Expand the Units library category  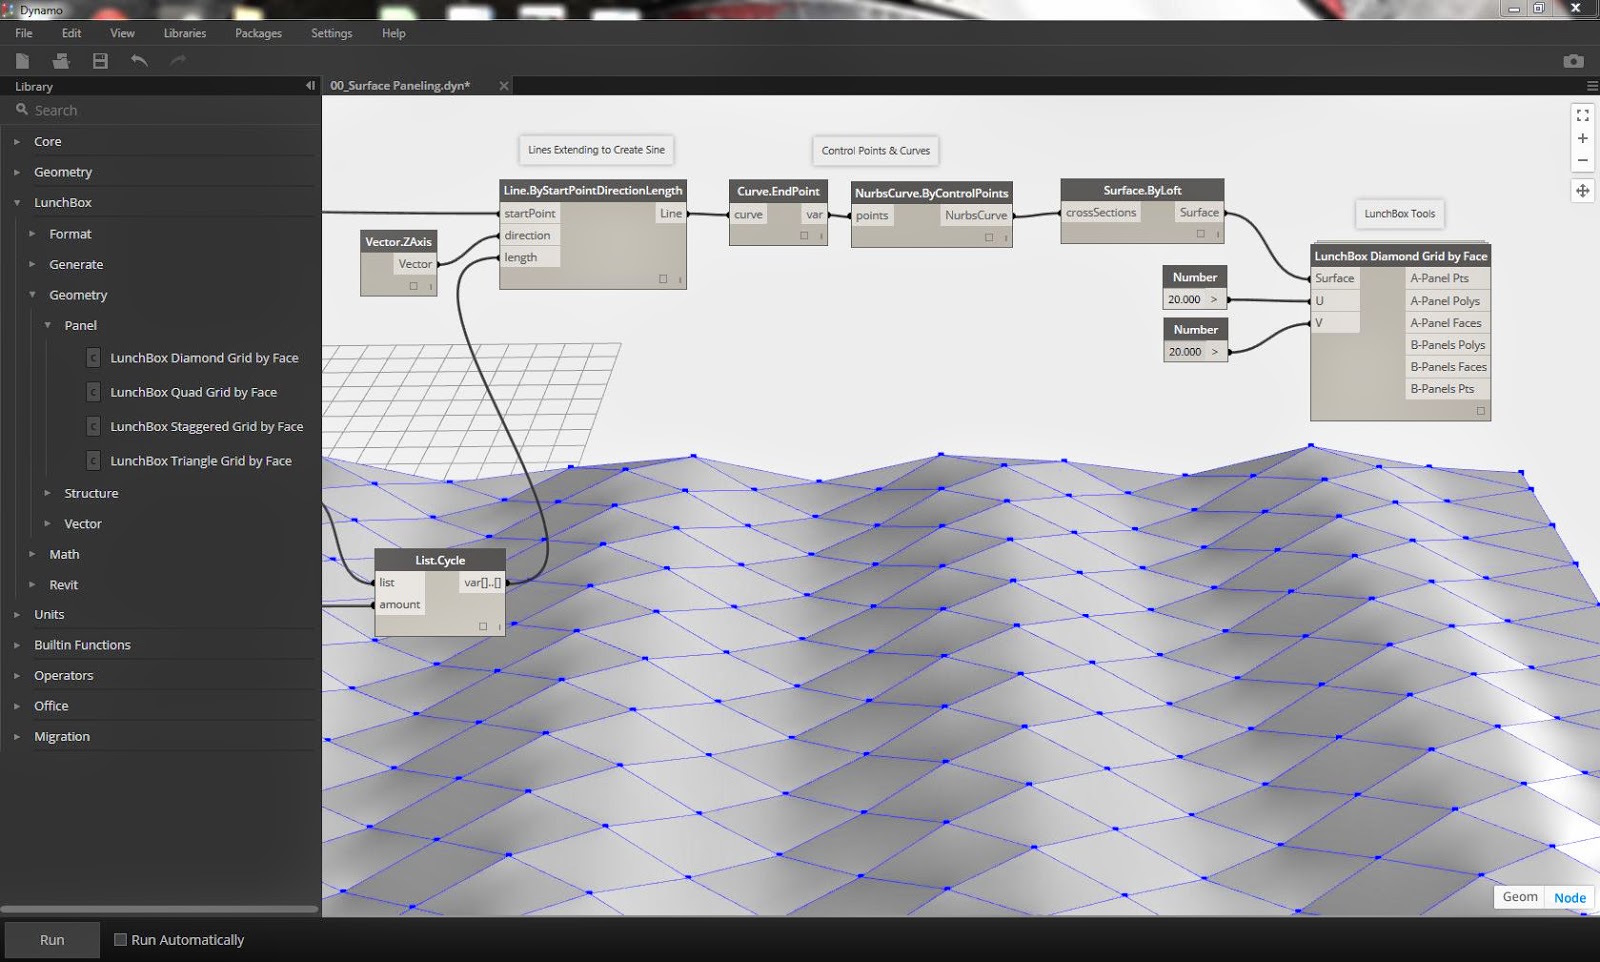tap(17, 615)
